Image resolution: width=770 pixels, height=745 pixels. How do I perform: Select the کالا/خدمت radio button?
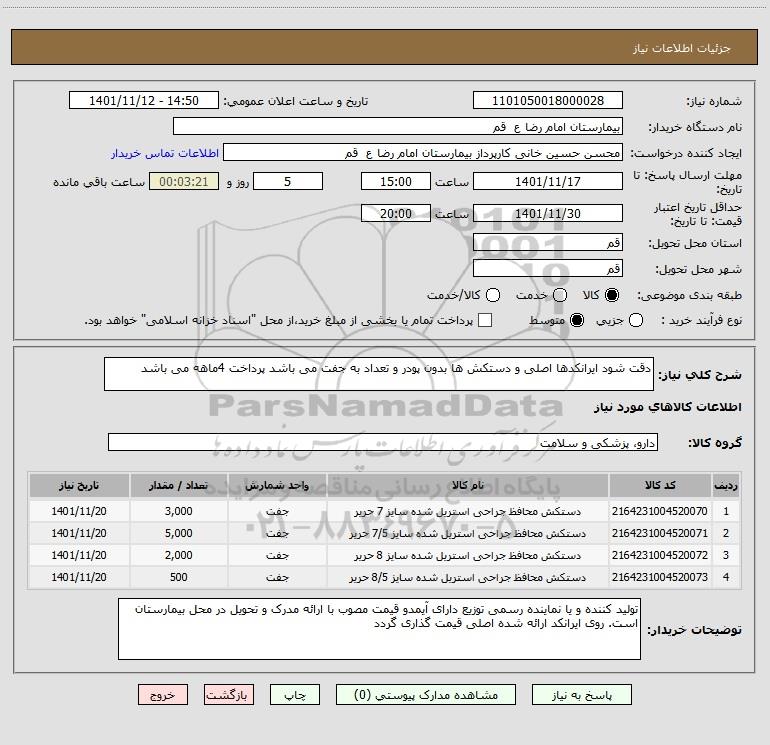click(493, 295)
